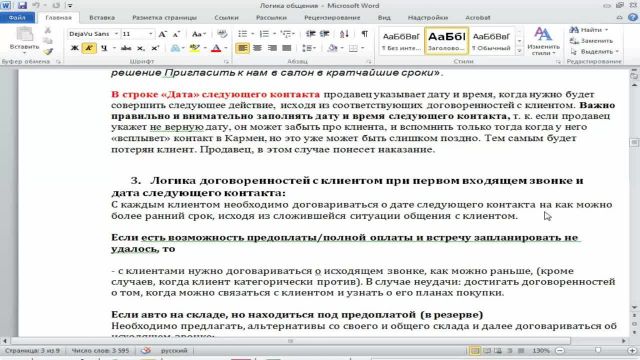Screen dimensions: 640x360
Task: Select the align left button
Action: click(x=242, y=48)
